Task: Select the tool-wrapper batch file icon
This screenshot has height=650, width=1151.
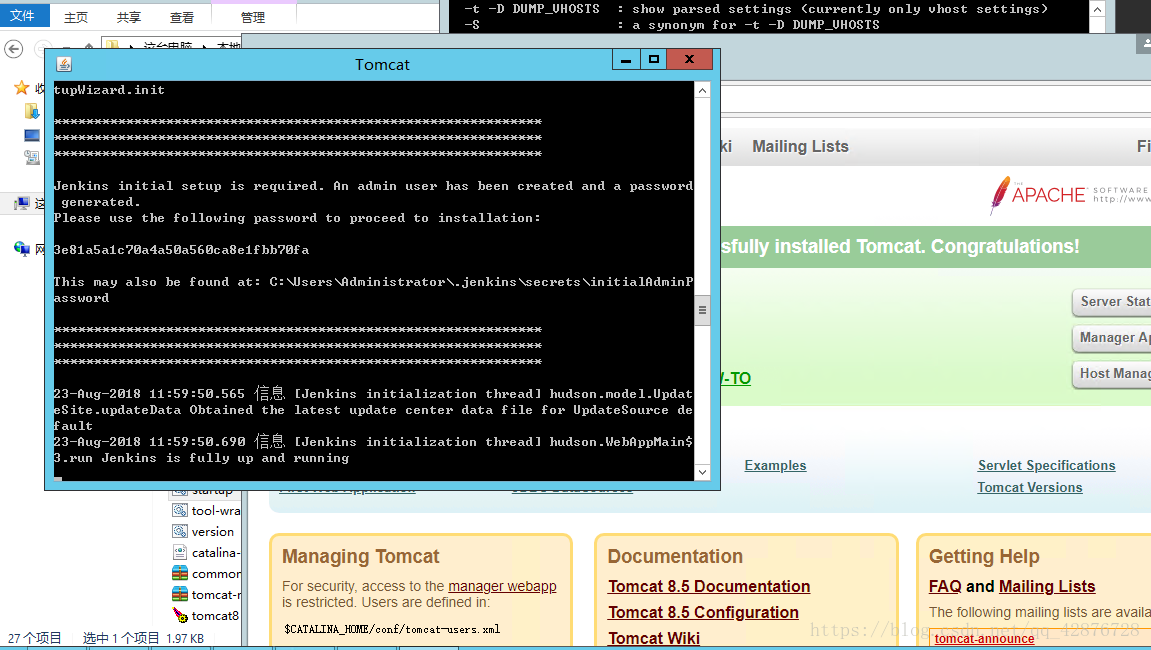Action: click(x=180, y=510)
